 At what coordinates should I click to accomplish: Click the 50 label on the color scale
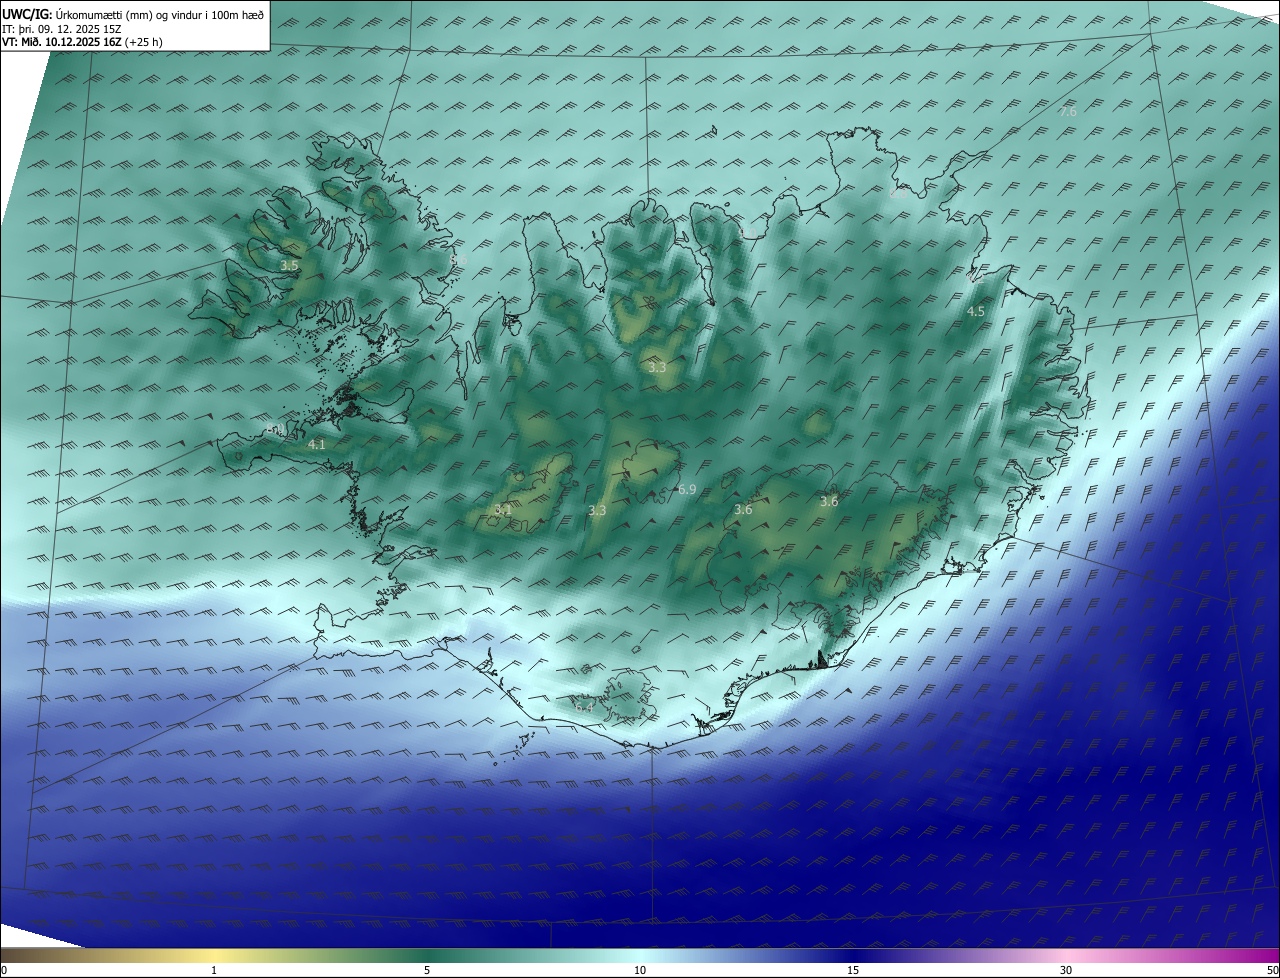[1272, 970]
